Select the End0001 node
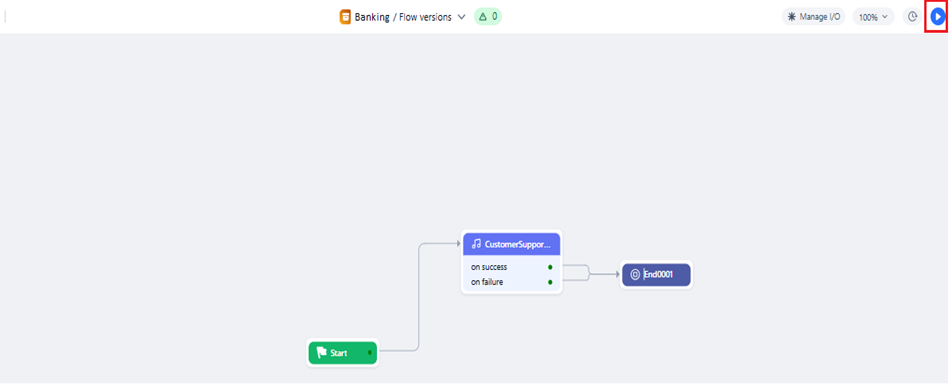 point(656,274)
